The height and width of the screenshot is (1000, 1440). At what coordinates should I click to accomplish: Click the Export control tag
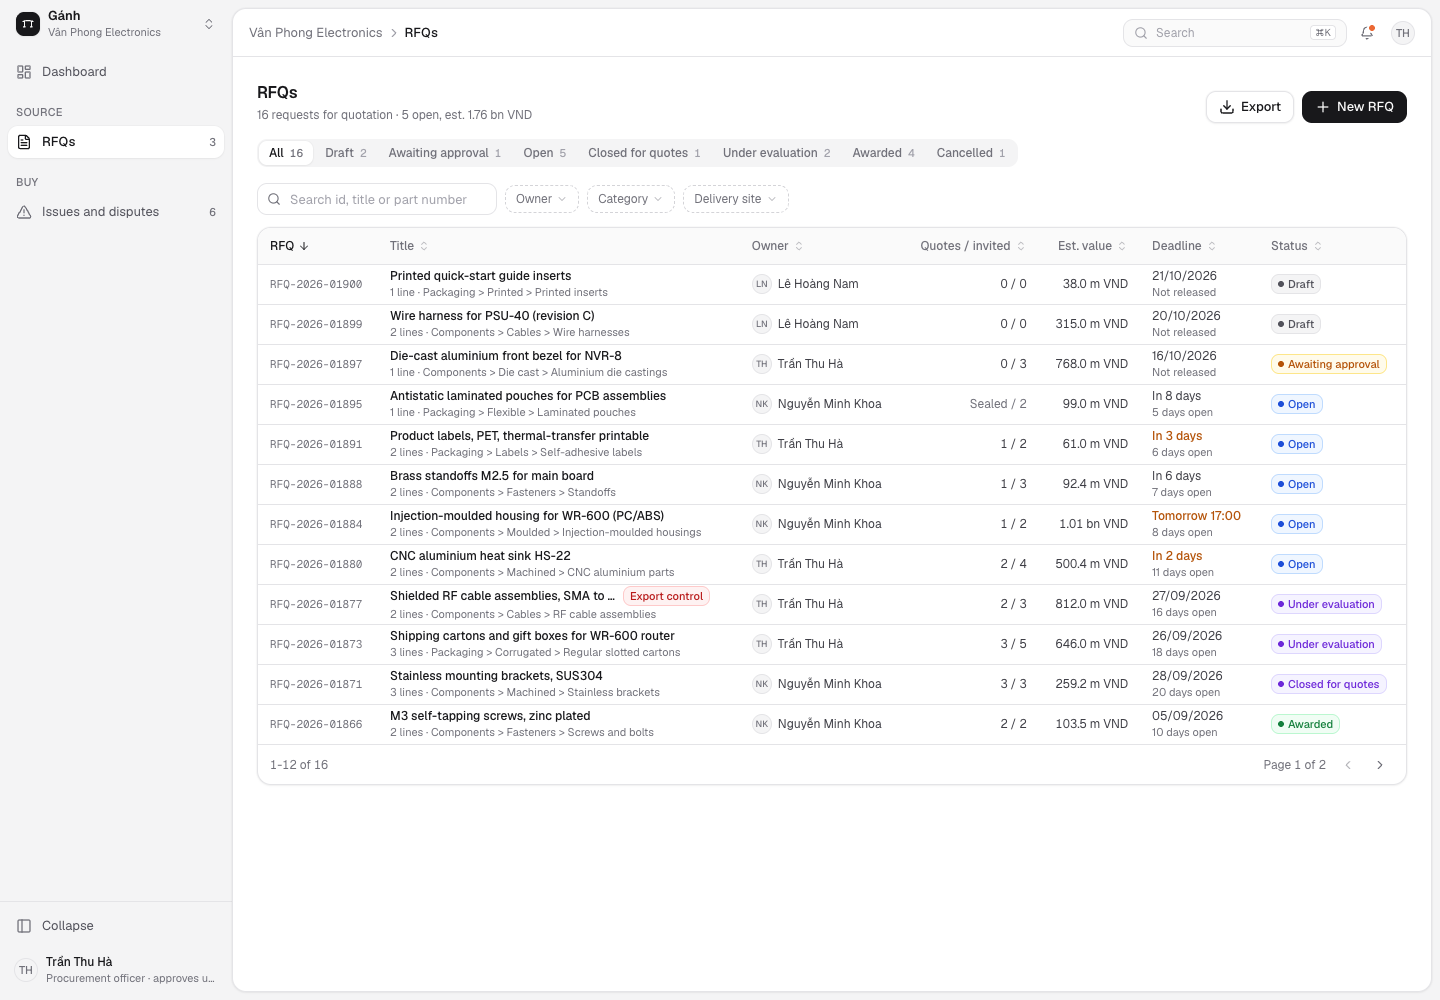click(666, 596)
